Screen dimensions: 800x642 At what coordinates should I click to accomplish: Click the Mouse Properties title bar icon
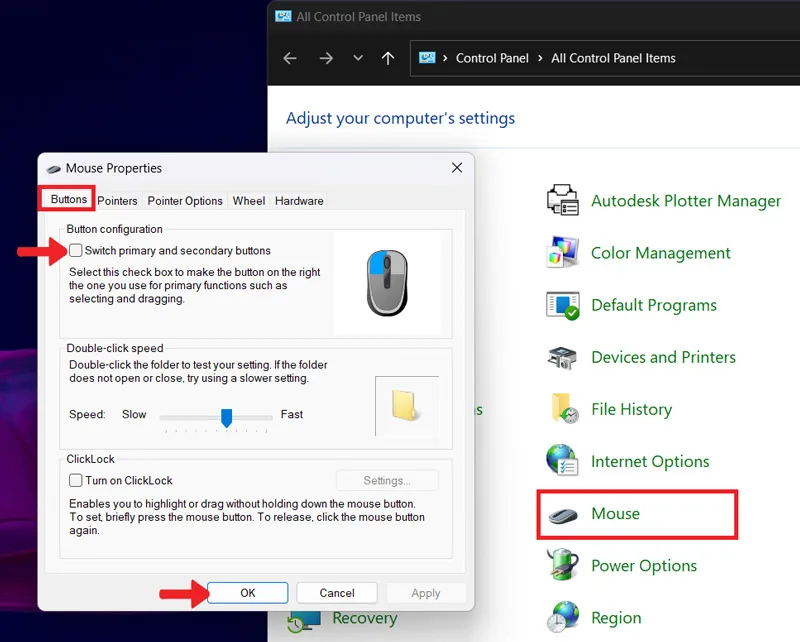click(54, 169)
